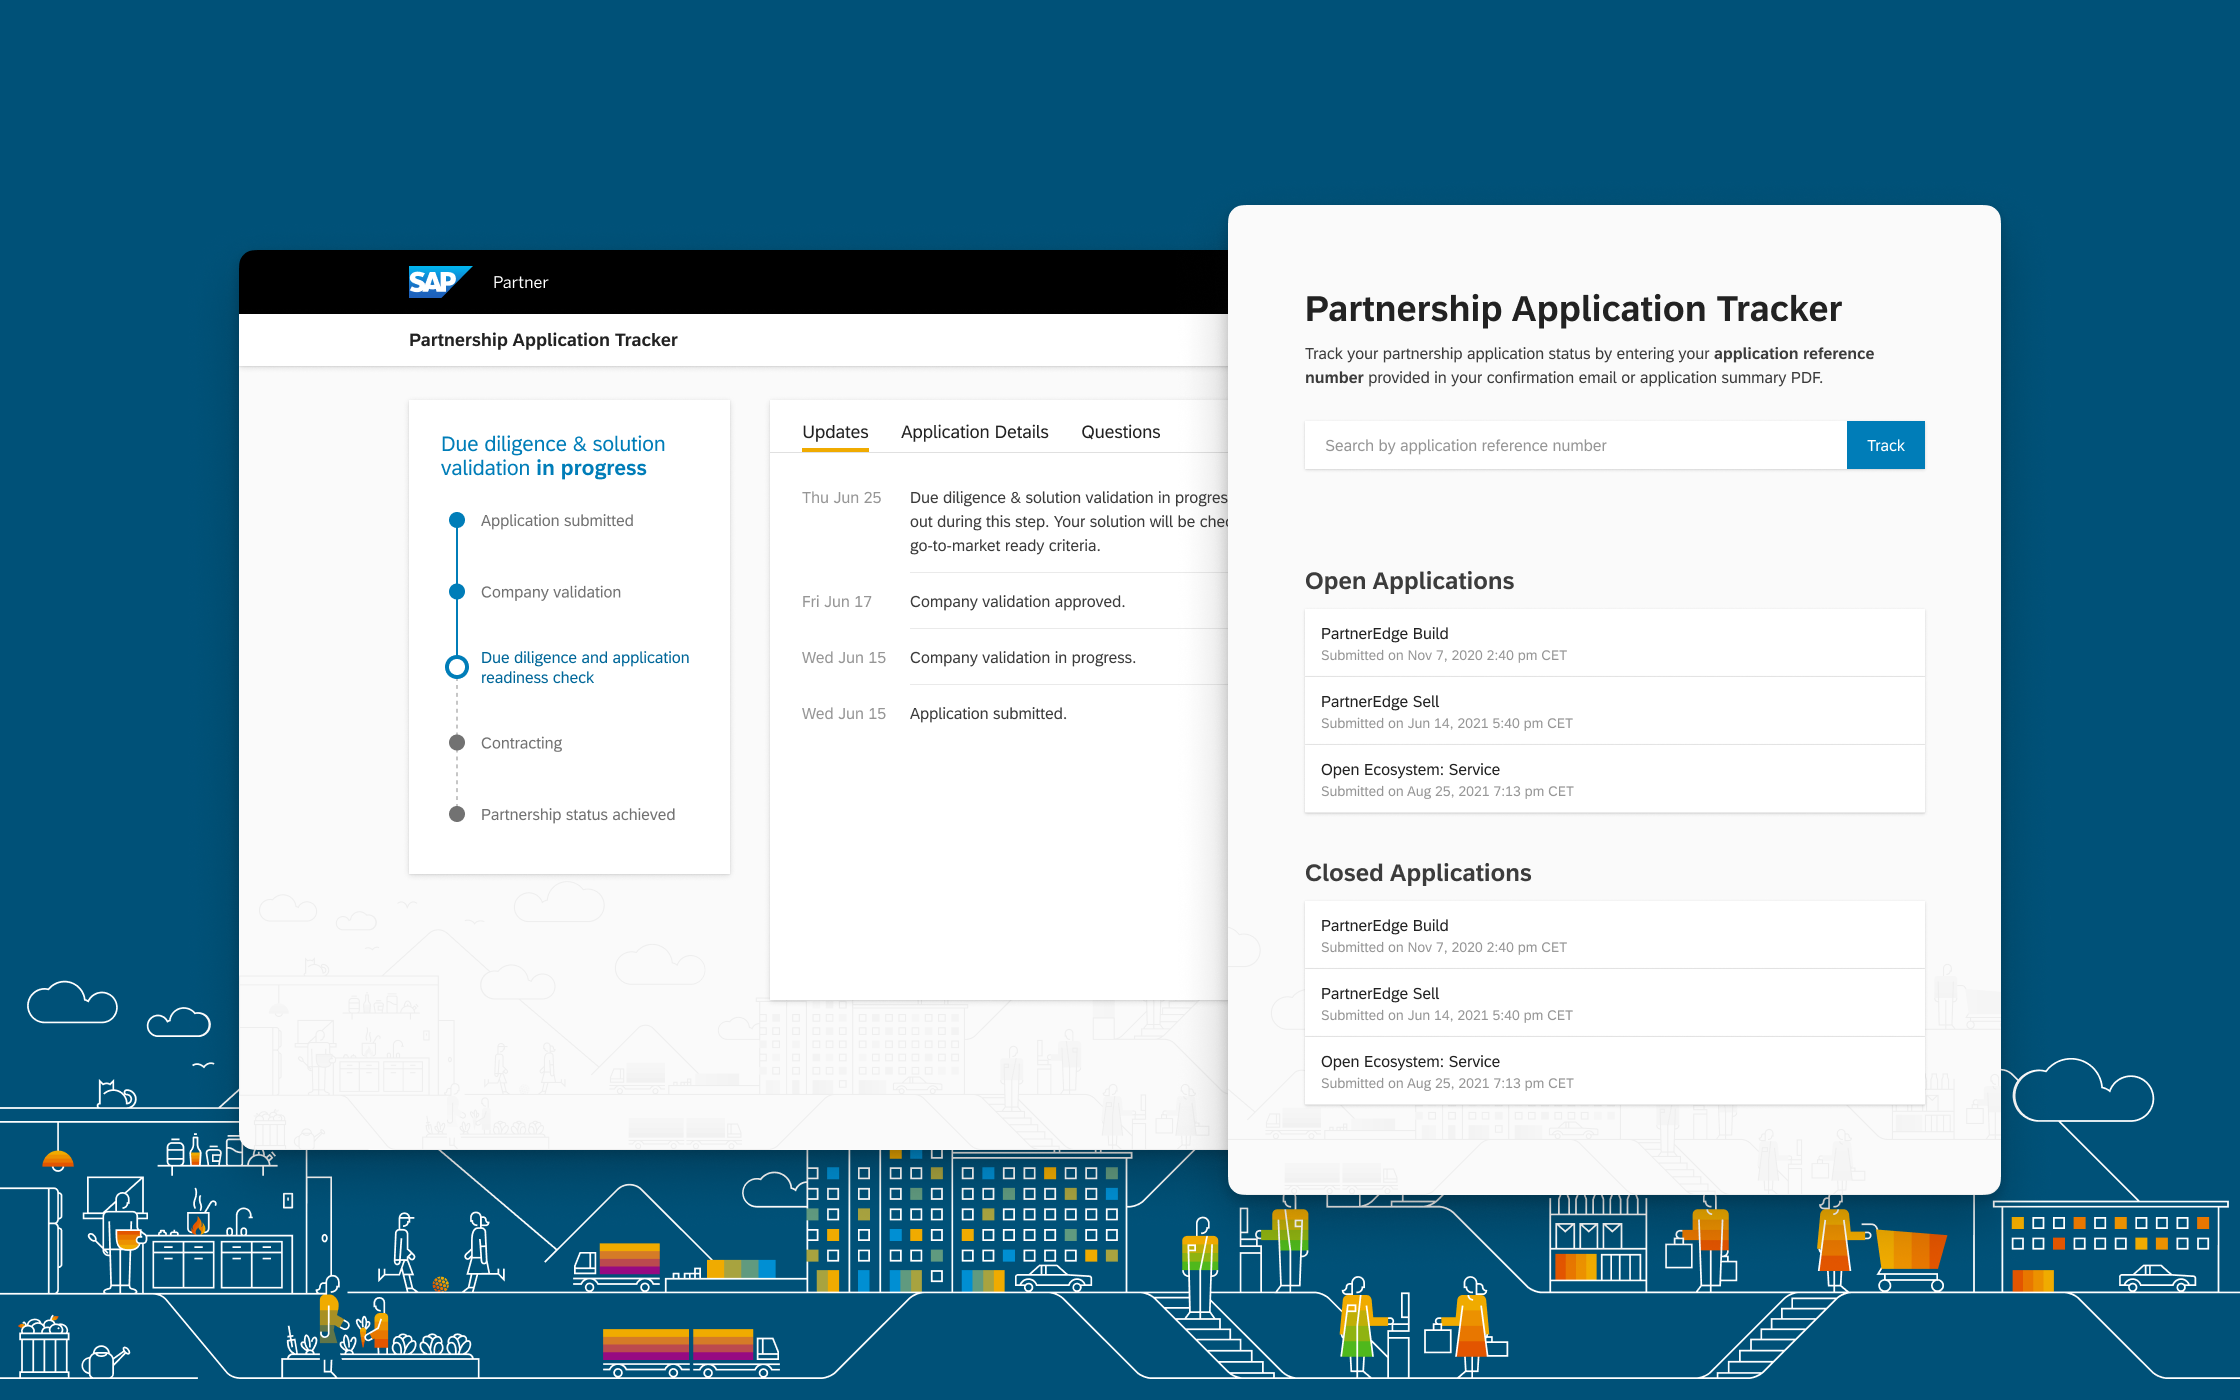Viewport: 2240px width, 1400px height.
Task: Click the 'Company validation in progress.' update
Action: (1022, 657)
